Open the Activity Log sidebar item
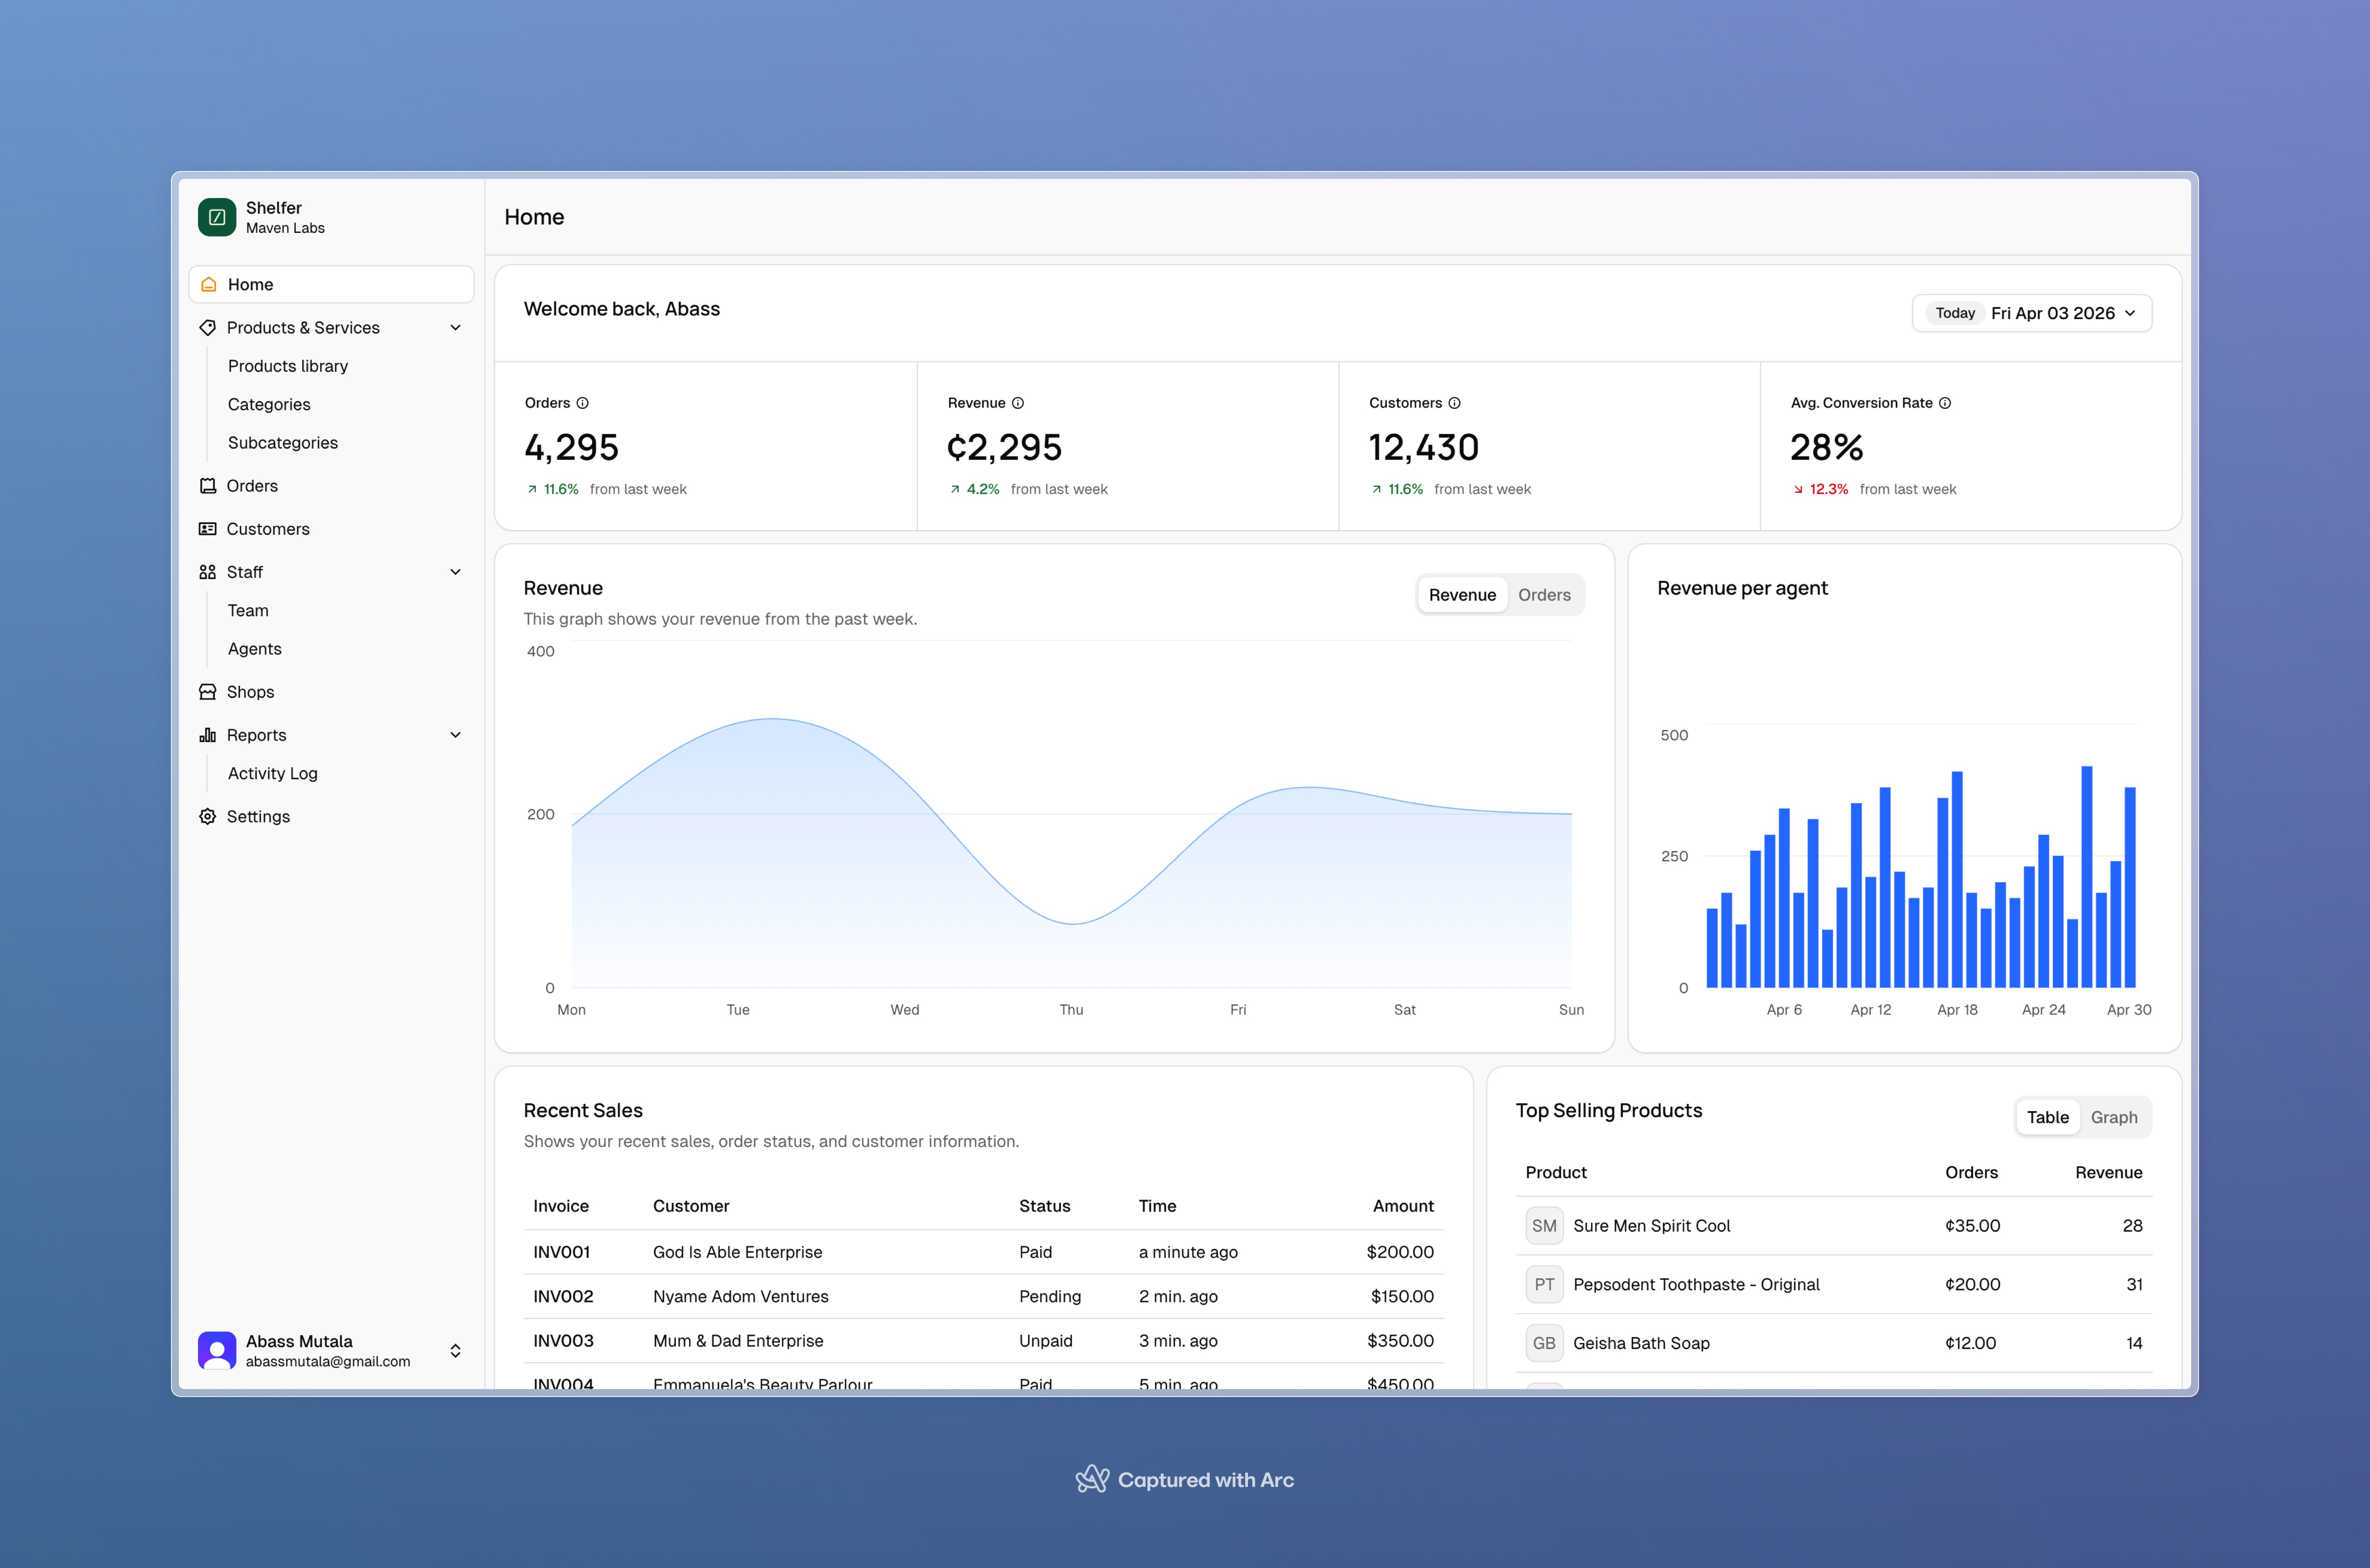Image resolution: width=2370 pixels, height=1568 pixels. [x=272, y=773]
